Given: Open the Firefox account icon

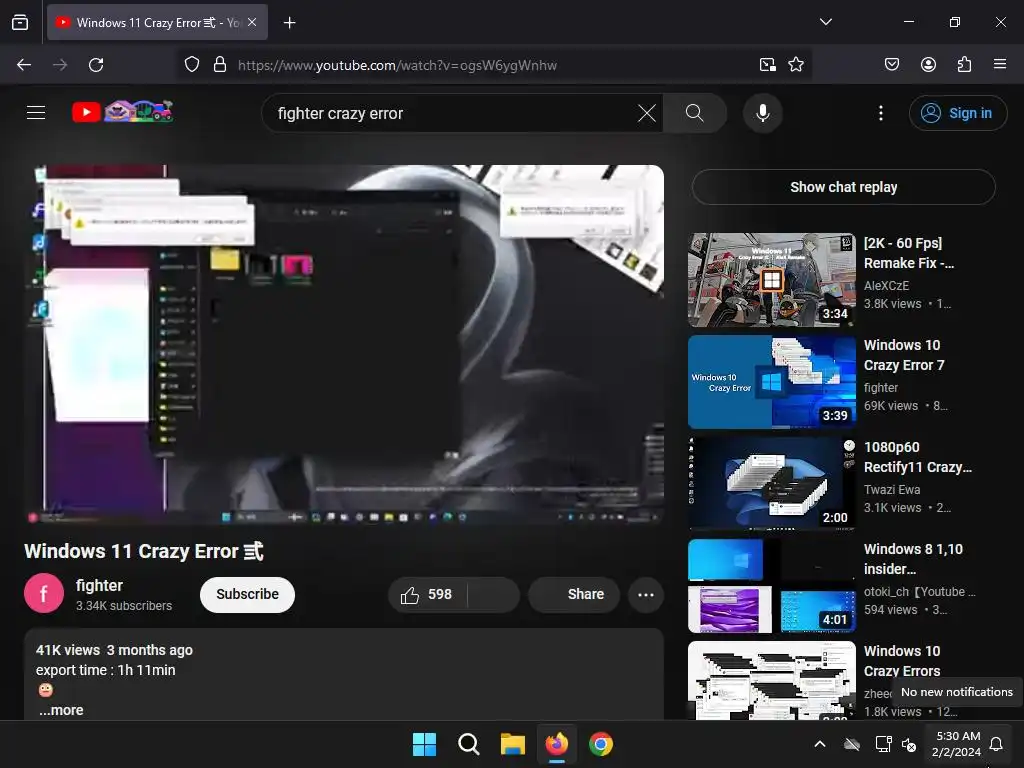Looking at the screenshot, I should (928, 64).
